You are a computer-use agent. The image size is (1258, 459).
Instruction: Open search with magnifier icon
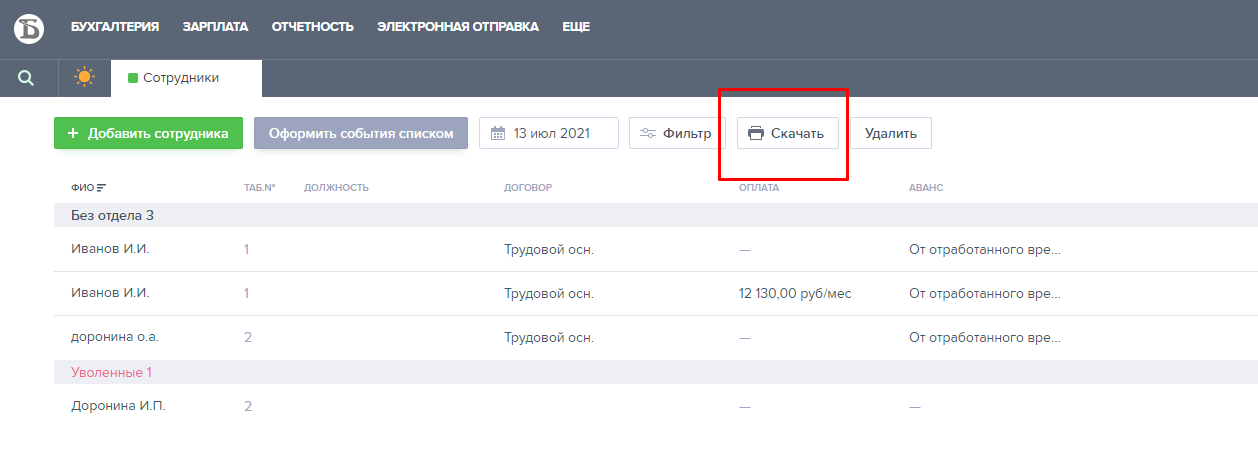coord(26,78)
